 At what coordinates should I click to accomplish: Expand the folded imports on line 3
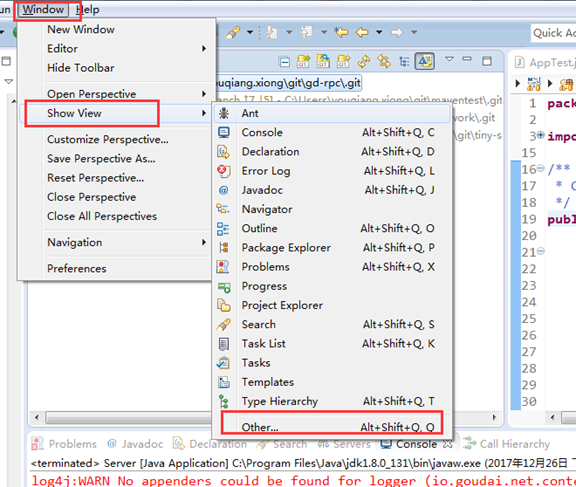pyautogui.click(x=540, y=135)
